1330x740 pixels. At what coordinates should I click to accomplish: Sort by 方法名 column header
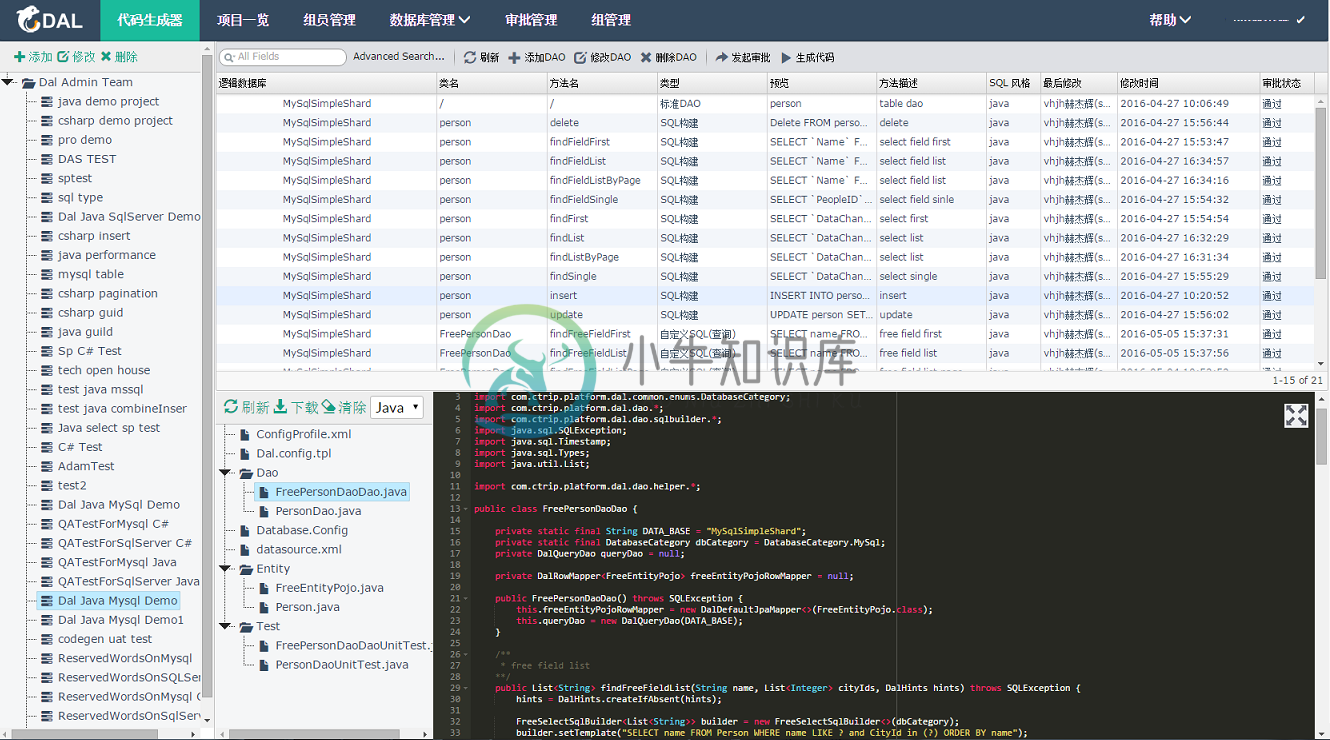click(x=602, y=83)
